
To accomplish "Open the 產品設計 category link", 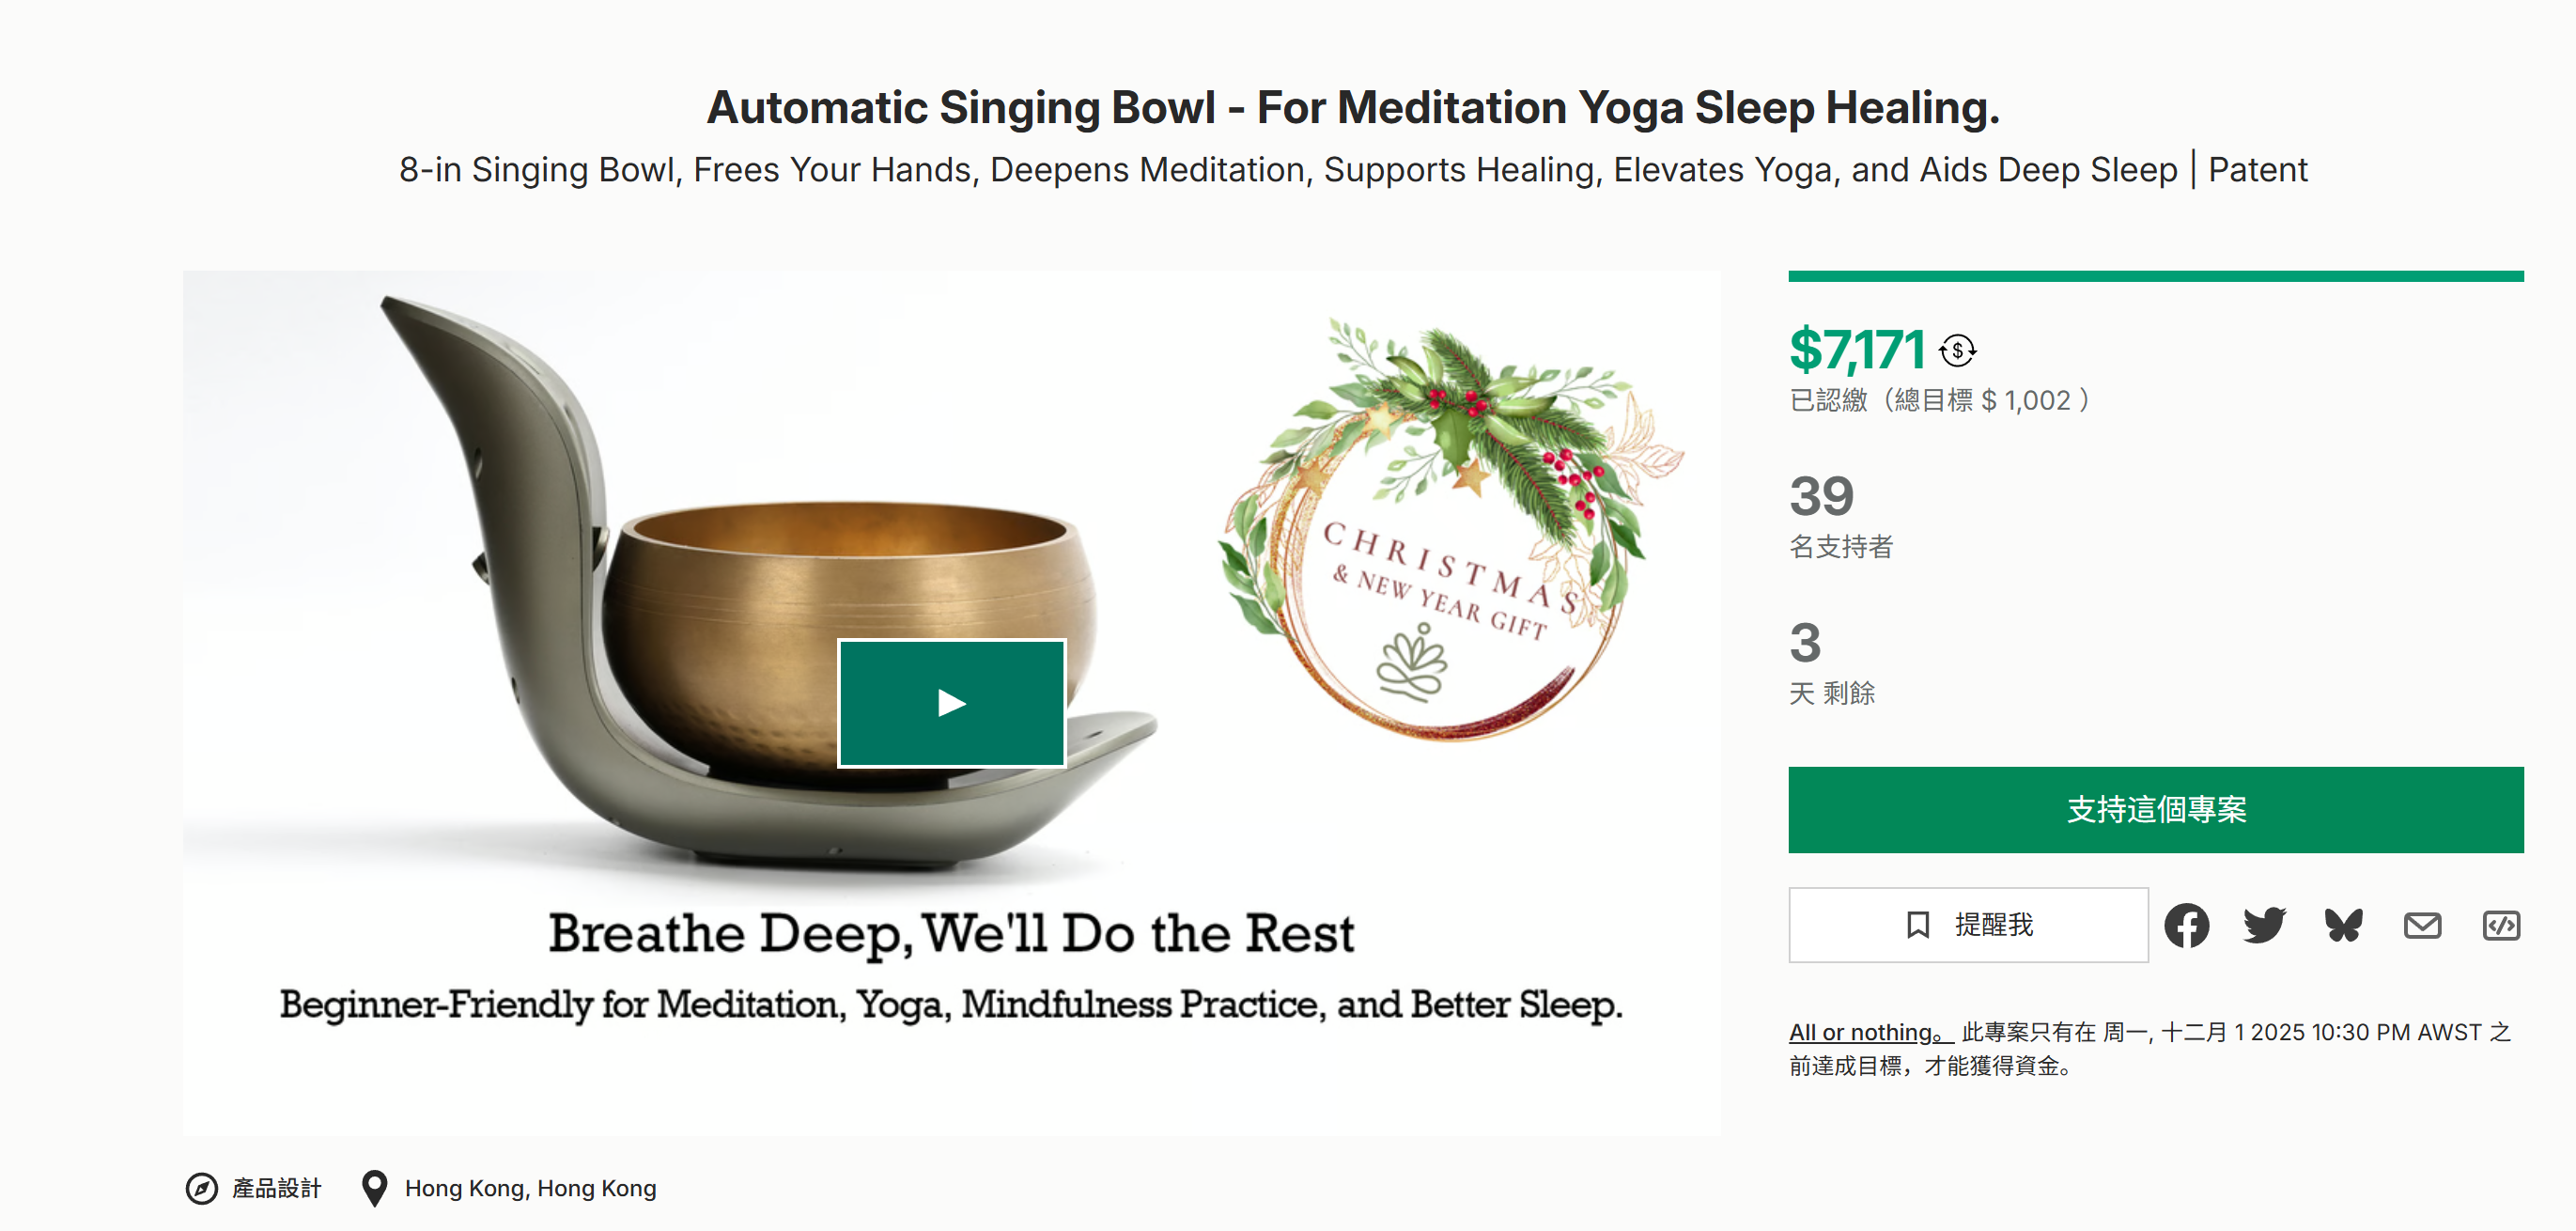I will click(x=276, y=1188).
